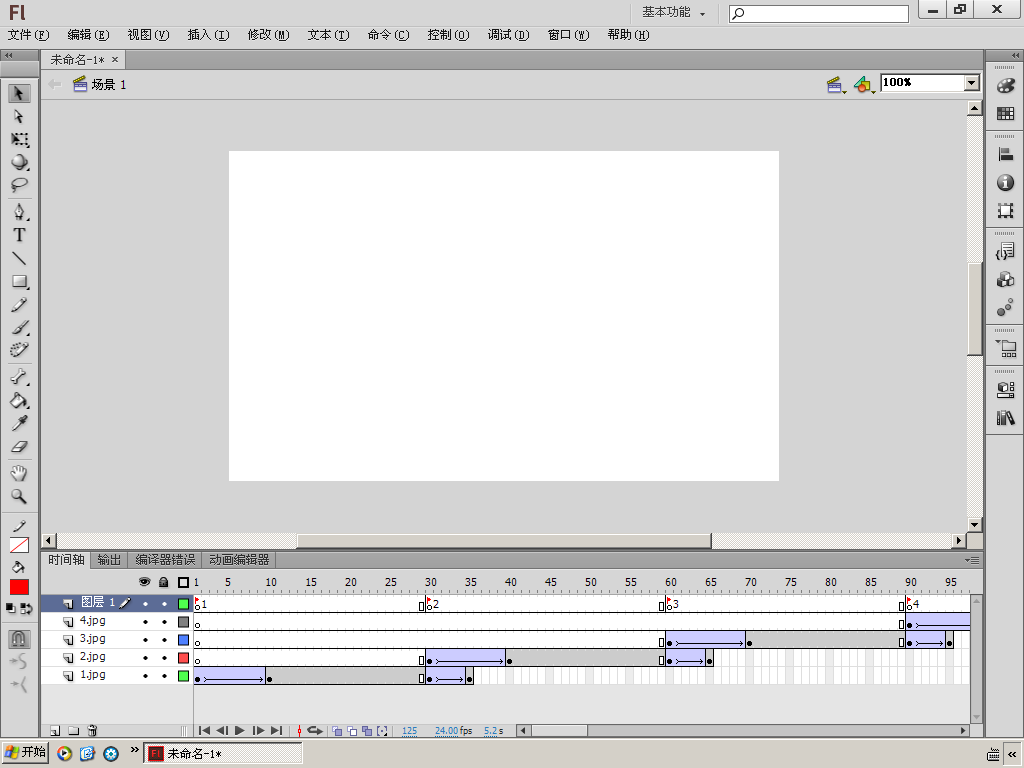Go to the first frame

point(204,731)
